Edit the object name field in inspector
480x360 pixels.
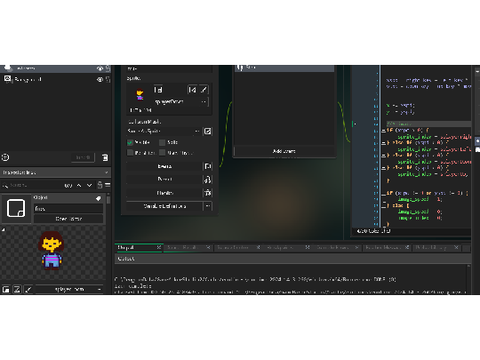tap(68, 209)
